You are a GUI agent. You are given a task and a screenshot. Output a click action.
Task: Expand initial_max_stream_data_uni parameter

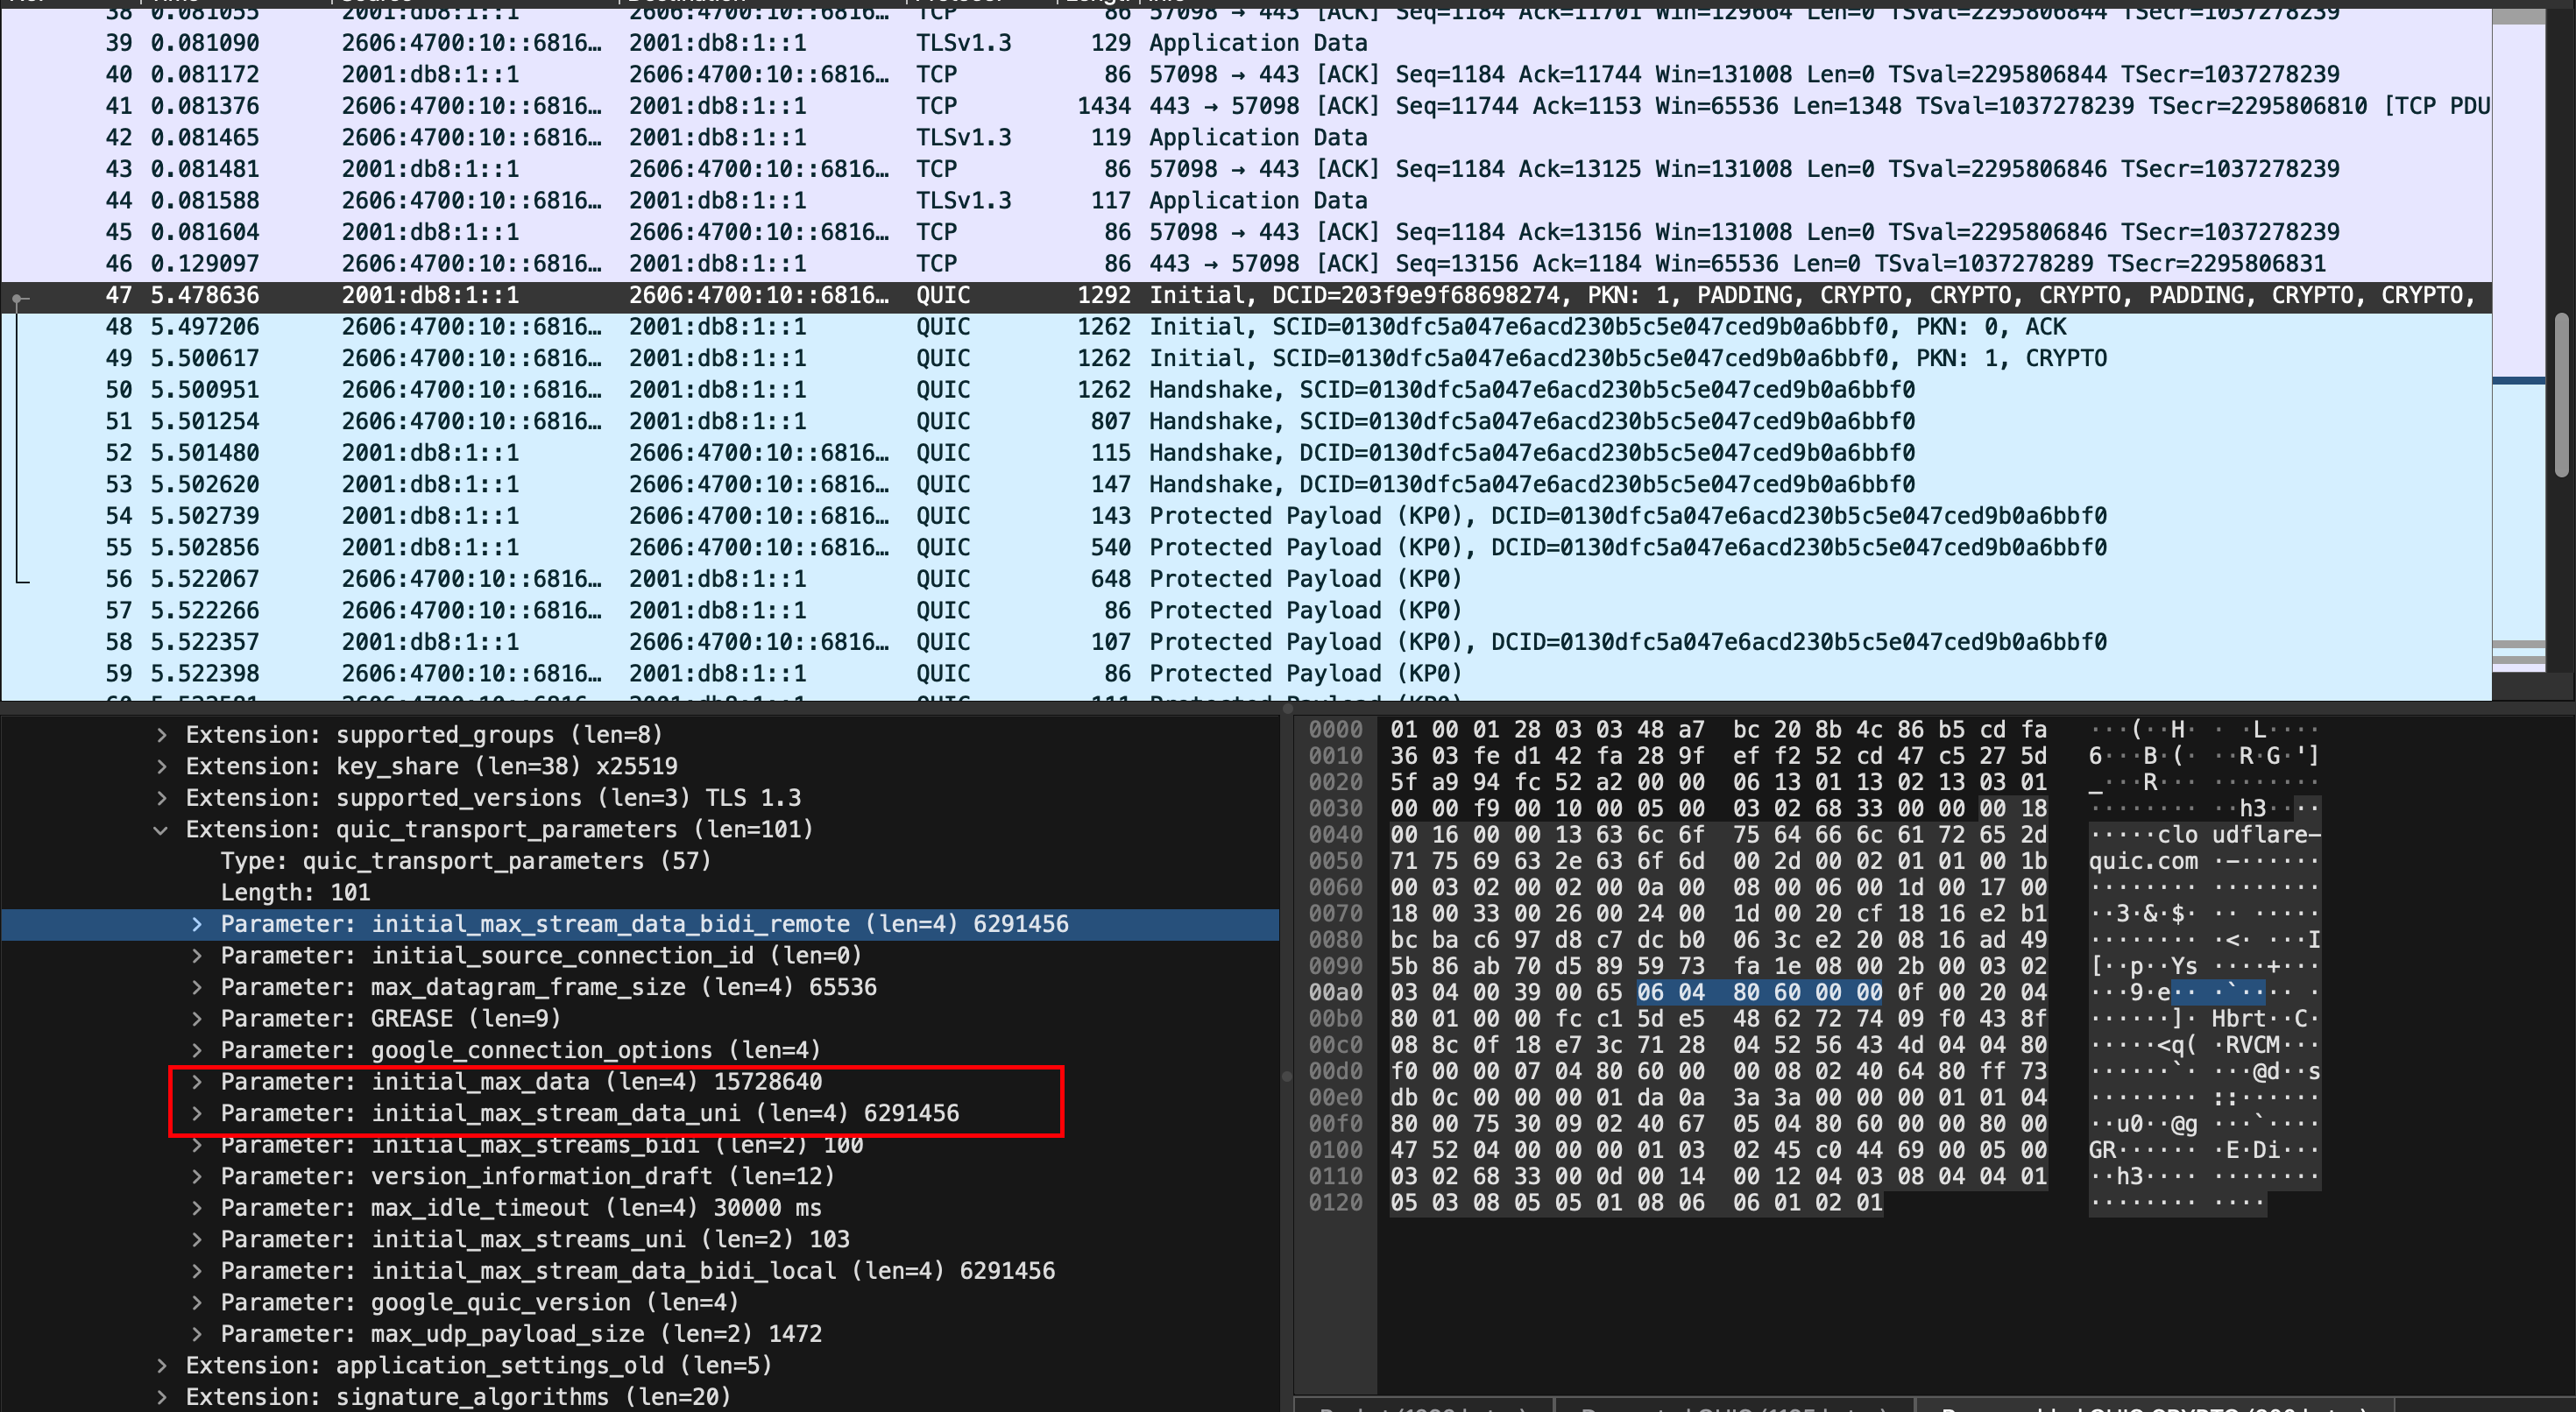click(197, 1113)
